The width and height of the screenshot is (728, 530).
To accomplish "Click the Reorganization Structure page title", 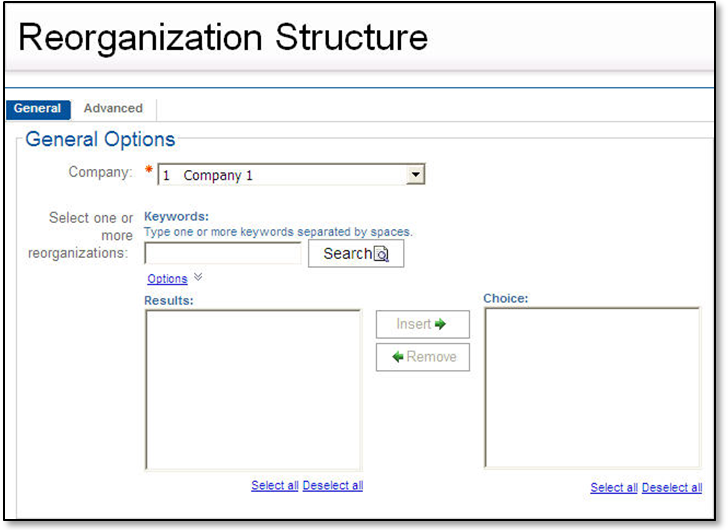I will 223,38.
